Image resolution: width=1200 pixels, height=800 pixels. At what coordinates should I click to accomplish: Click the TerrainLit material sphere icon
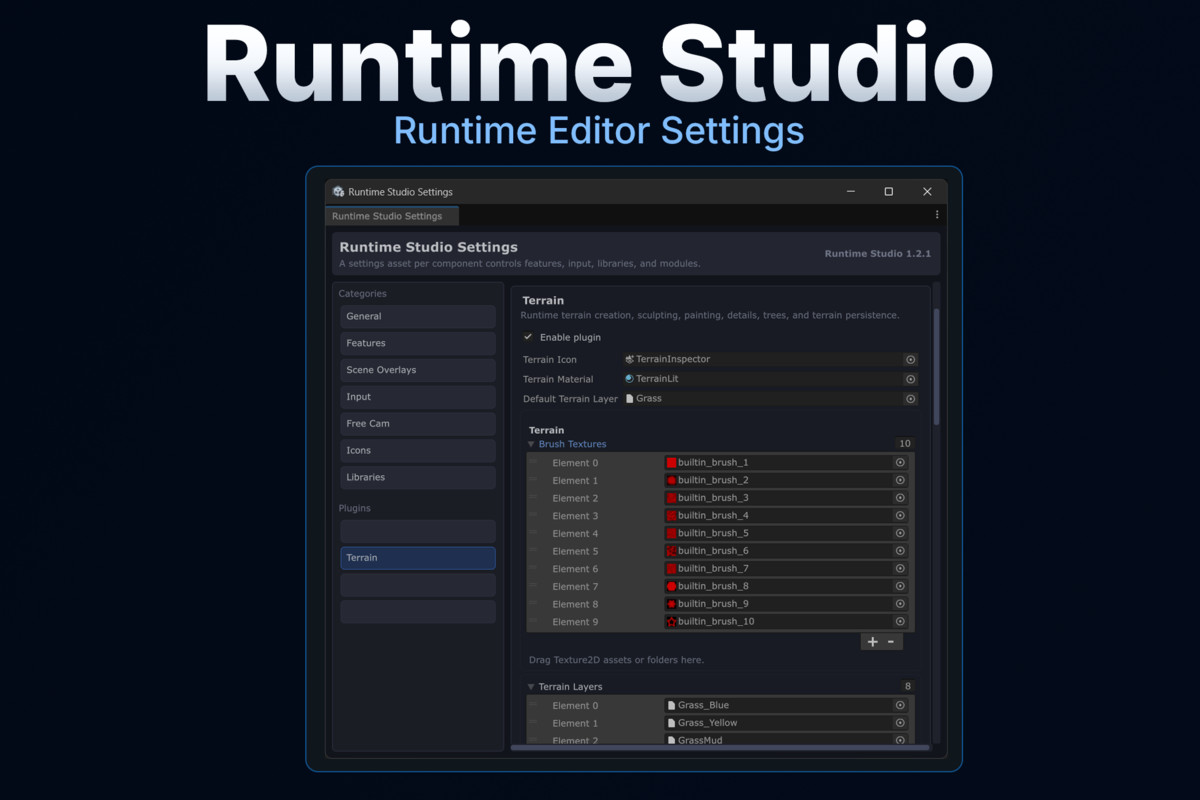(x=630, y=379)
